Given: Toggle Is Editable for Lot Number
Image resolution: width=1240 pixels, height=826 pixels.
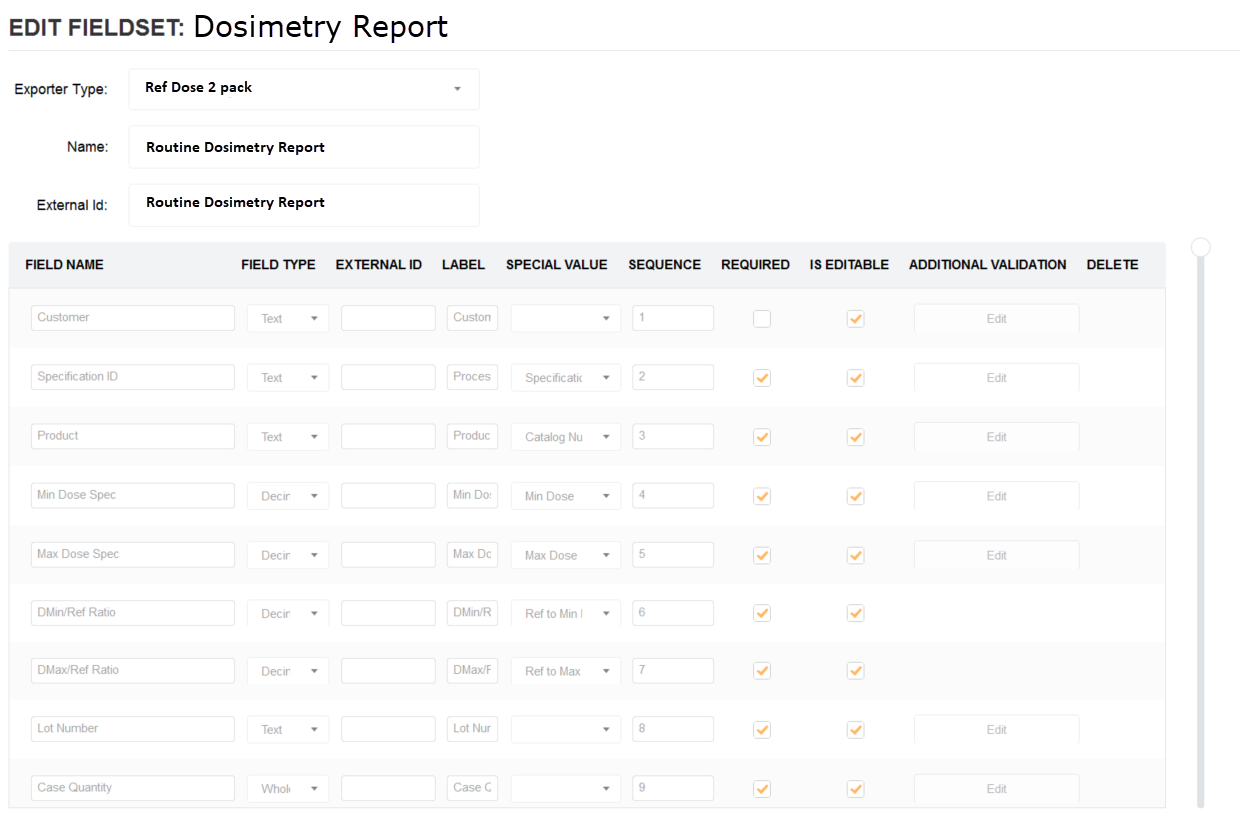Looking at the screenshot, I should pos(855,729).
